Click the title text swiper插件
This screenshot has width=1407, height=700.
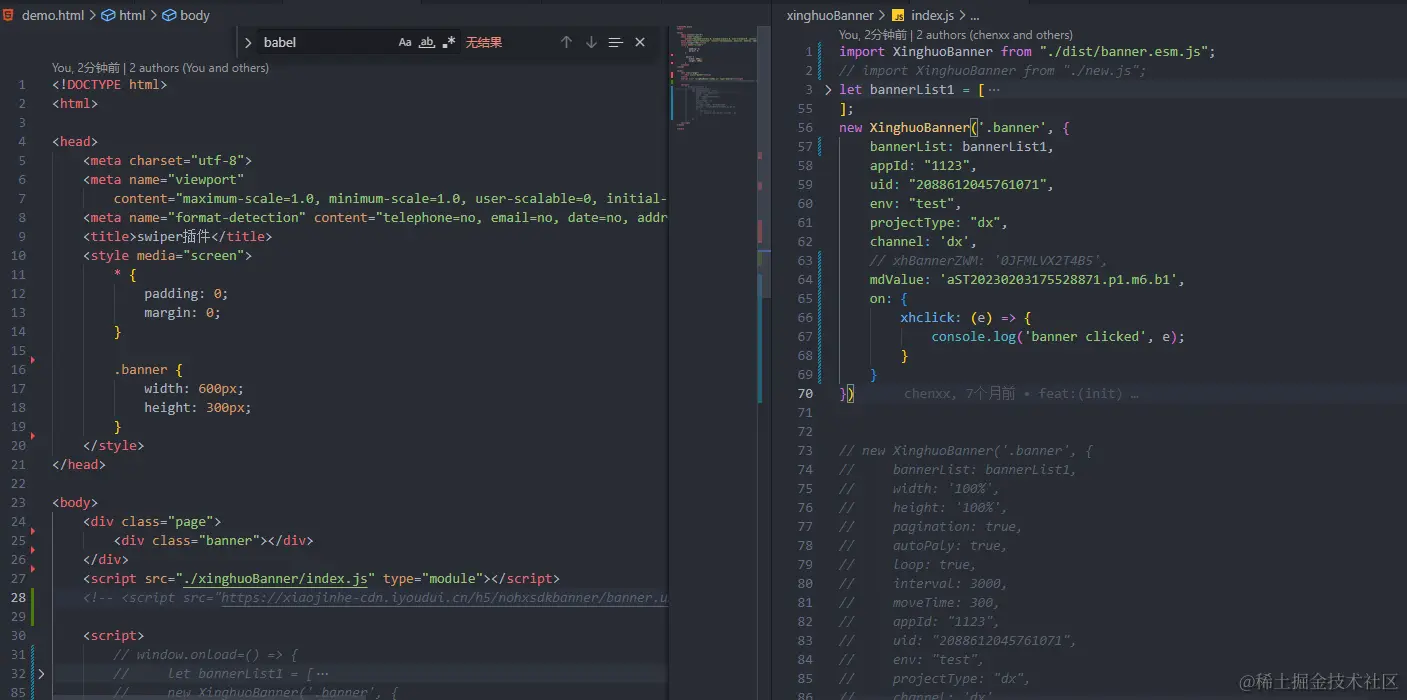[175, 236]
